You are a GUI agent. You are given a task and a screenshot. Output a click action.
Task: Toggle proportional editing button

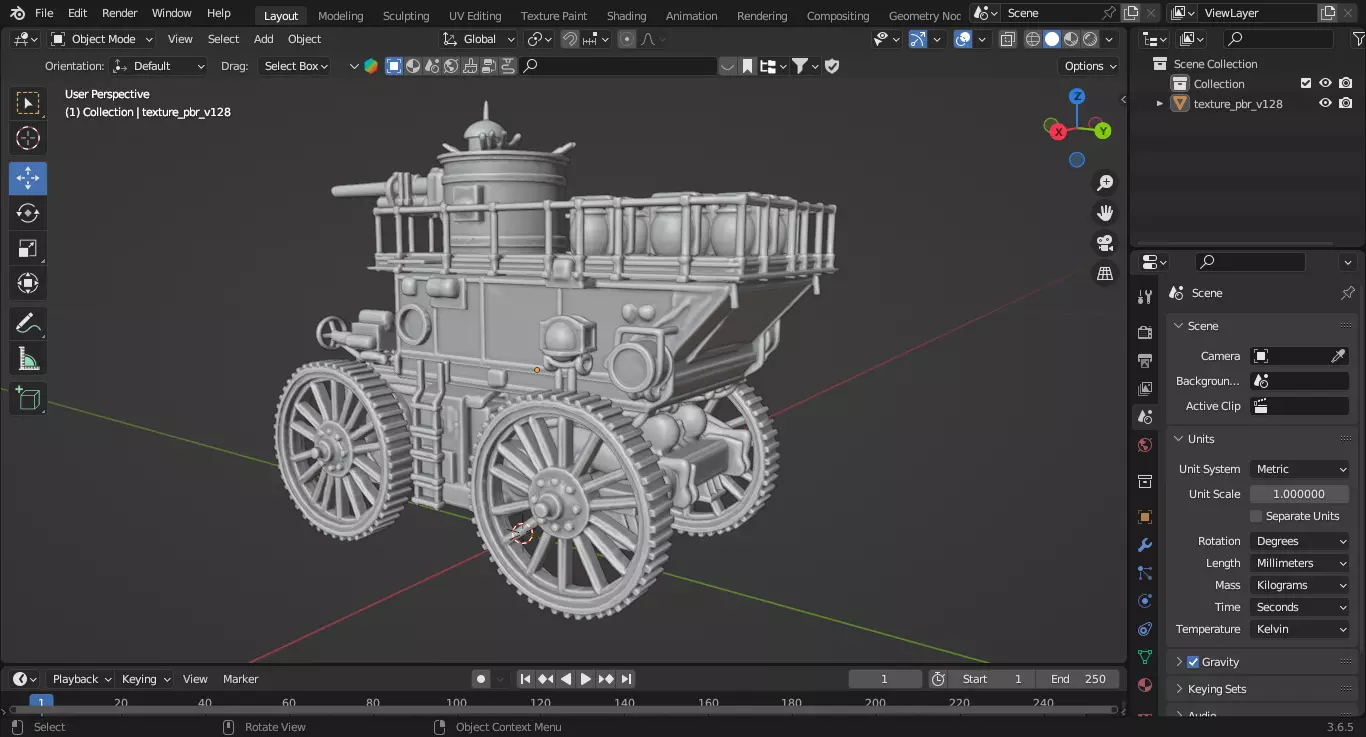(627, 39)
